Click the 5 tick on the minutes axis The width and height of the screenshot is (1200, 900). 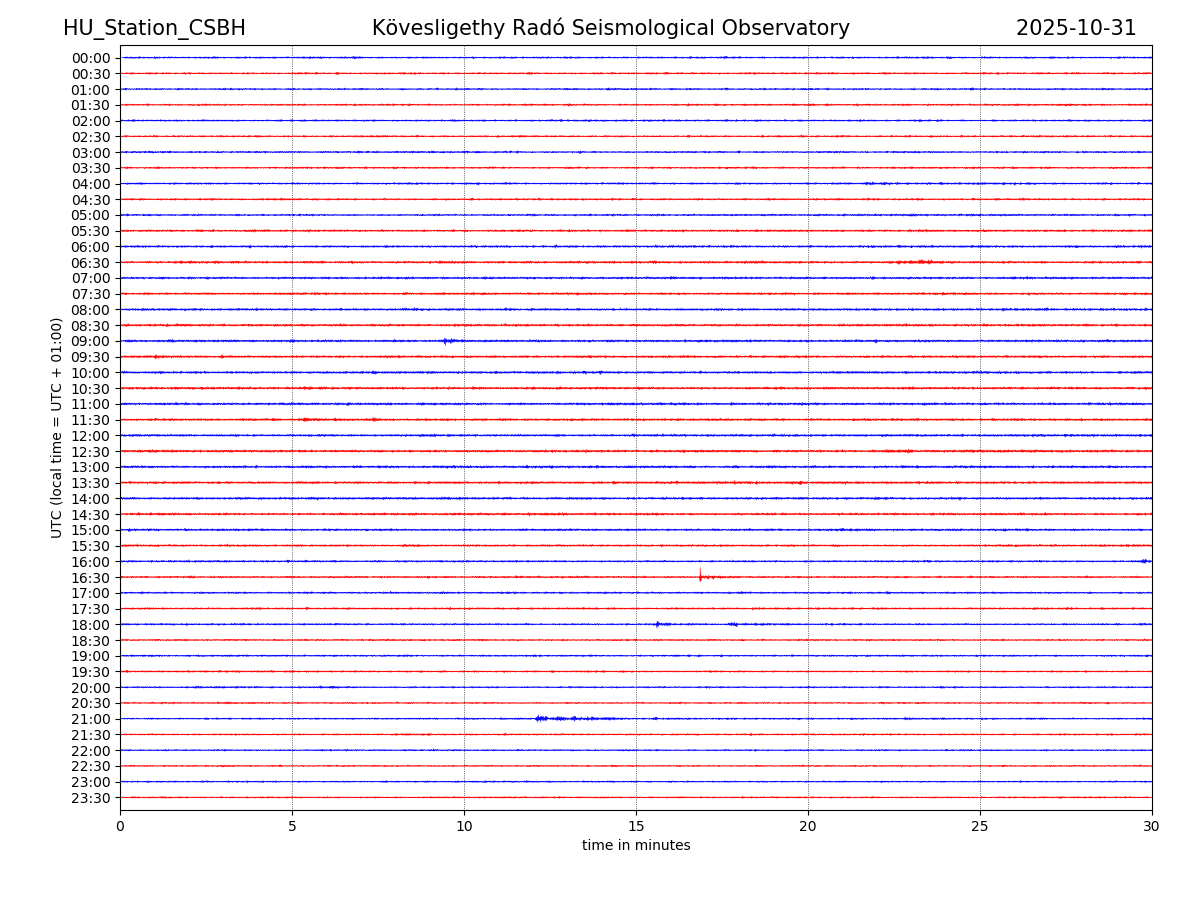pos(292,827)
